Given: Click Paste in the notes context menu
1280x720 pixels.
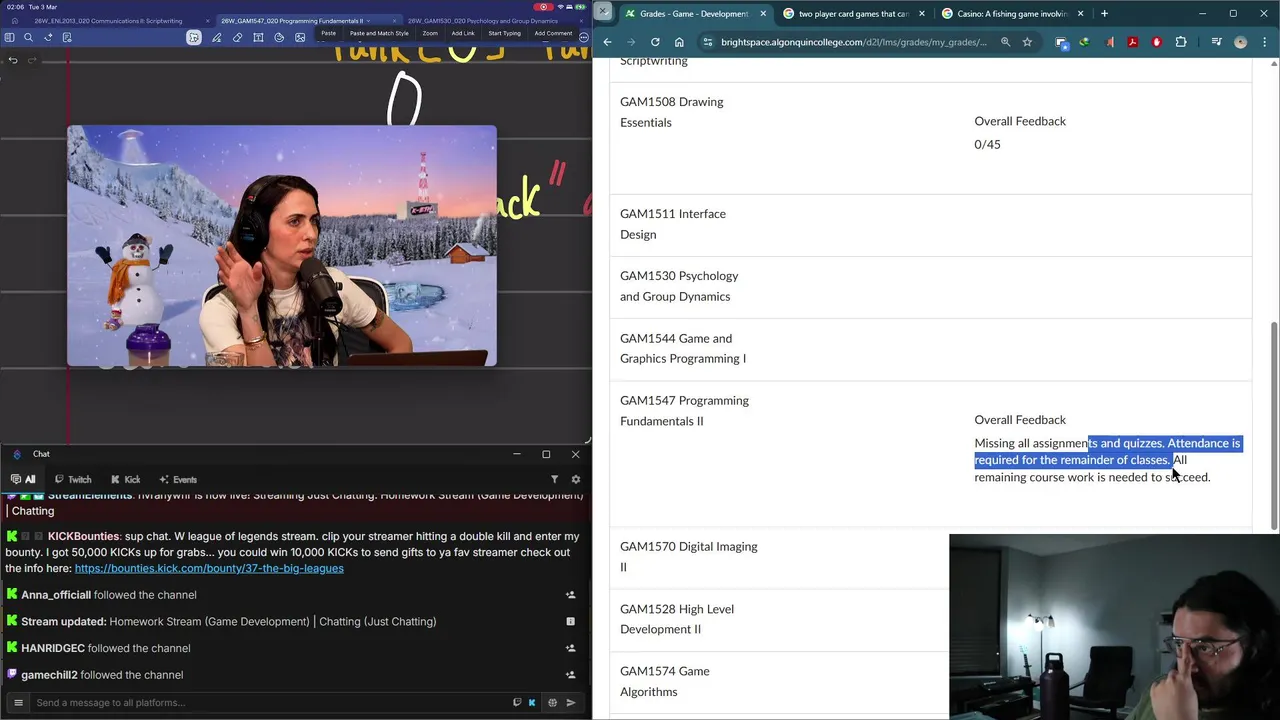Looking at the screenshot, I should [328, 33].
